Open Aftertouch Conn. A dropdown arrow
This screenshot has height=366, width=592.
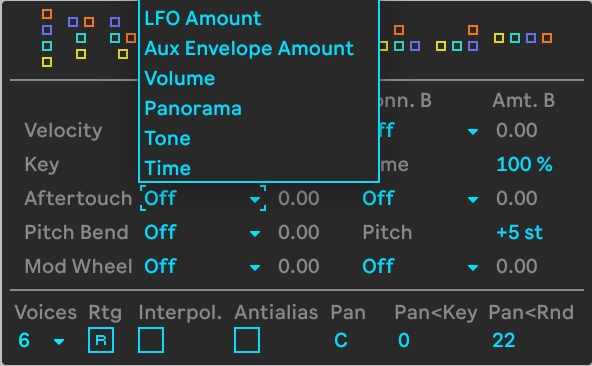255,199
